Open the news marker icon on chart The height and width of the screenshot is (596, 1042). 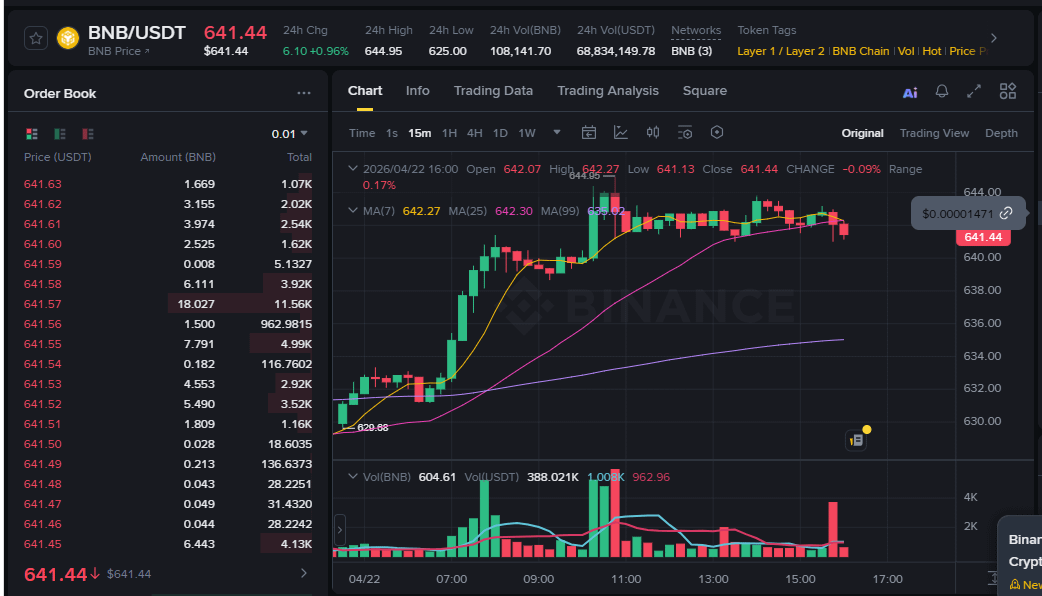pos(856,440)
